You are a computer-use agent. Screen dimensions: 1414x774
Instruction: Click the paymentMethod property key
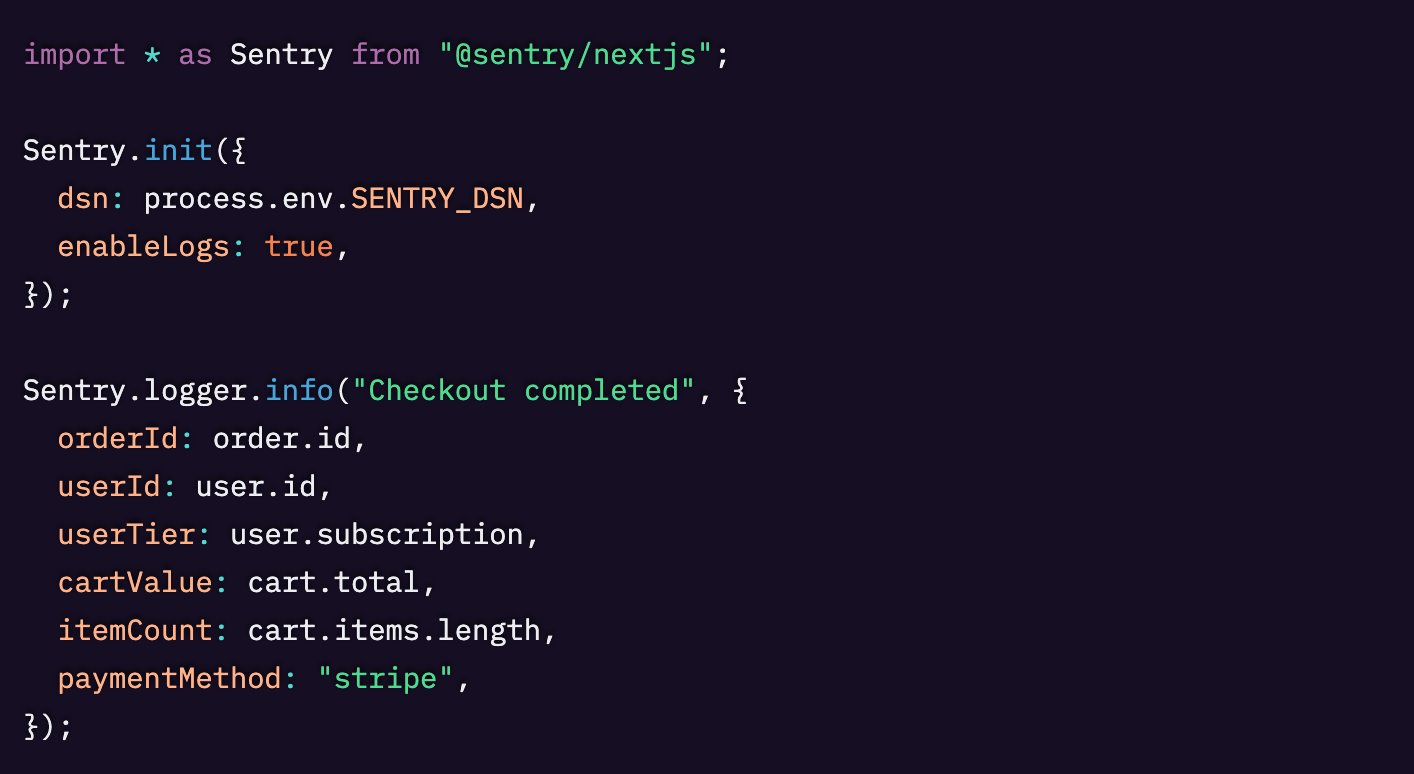coord(169,678)
